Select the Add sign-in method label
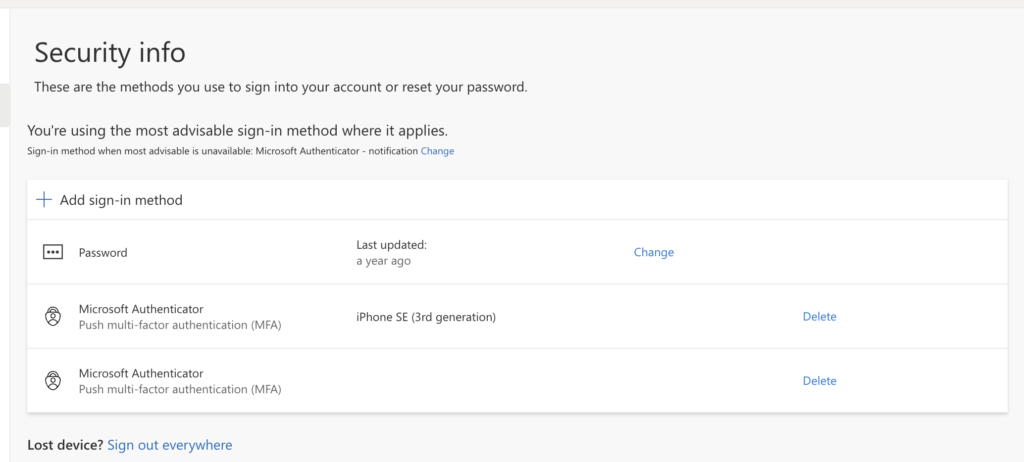The image size is (1024, 462). [x=121, y=201]
